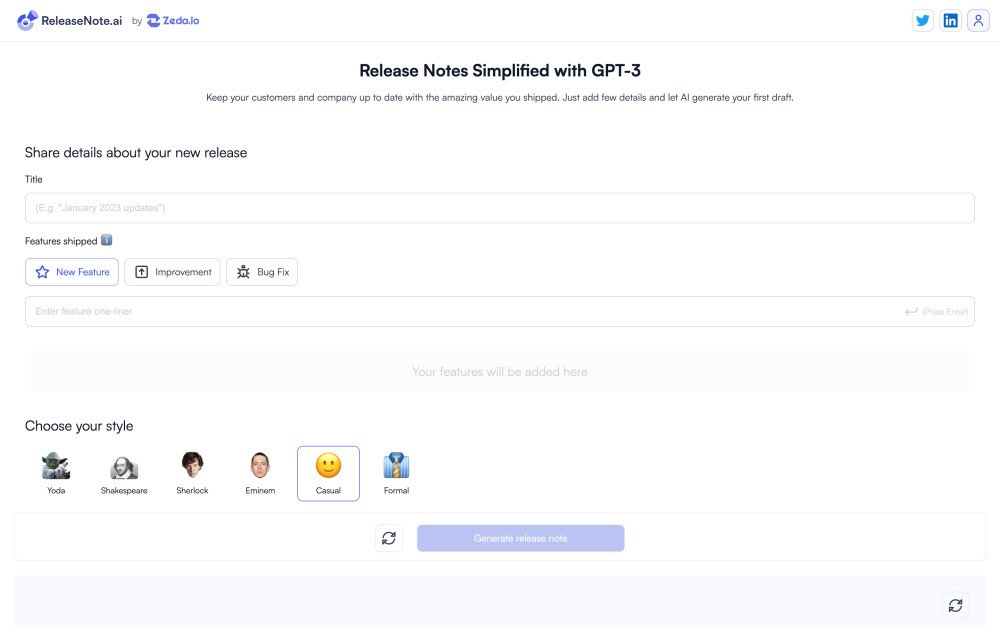Image resolution: width=1000 pixels, height=625 pixels.
Task: Open the Zeda.io link
Action: tap(173, 19)
